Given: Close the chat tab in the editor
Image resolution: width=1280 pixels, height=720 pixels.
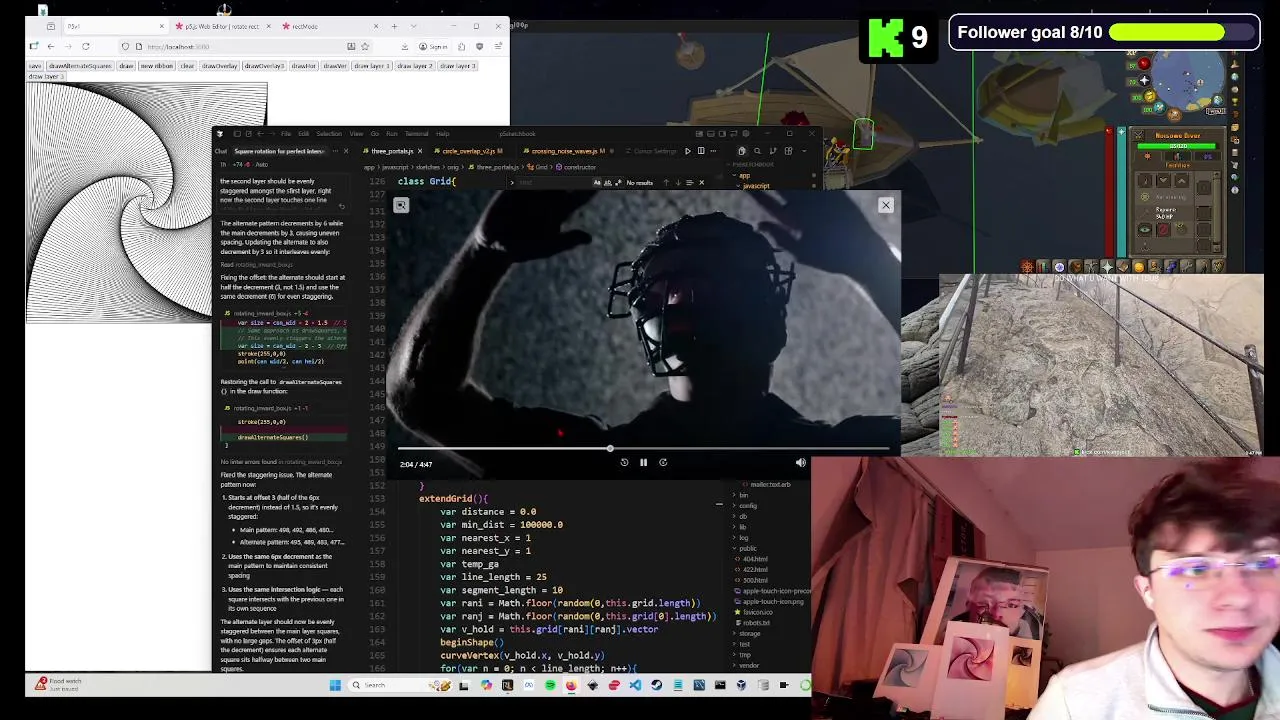Looking at the screenshot, I should point(346,151).
